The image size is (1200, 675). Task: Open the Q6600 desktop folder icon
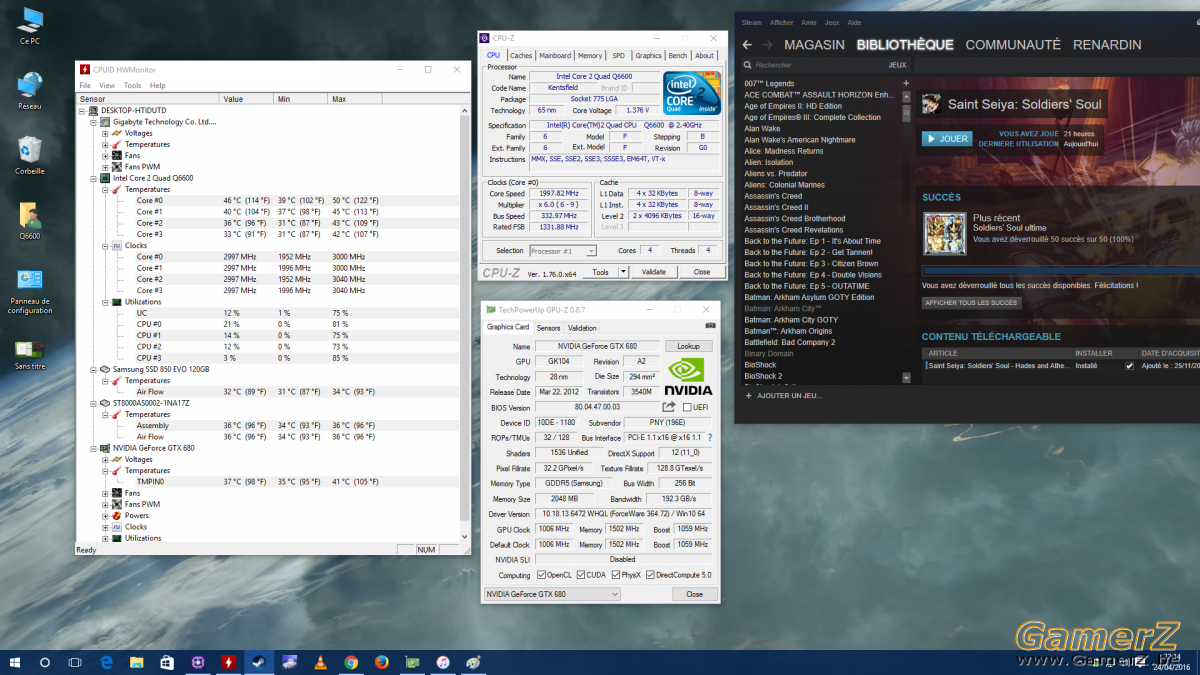point(30,222)
